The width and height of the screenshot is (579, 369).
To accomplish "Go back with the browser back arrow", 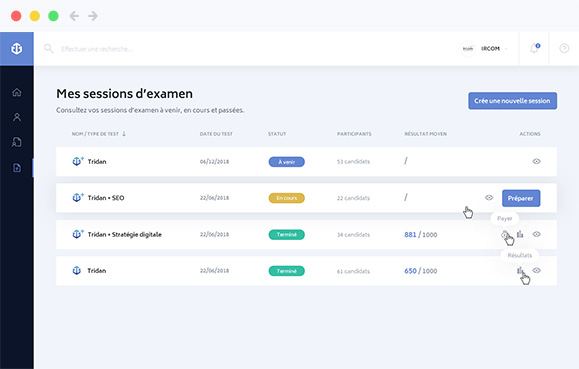I will click(x=74, y=16).
